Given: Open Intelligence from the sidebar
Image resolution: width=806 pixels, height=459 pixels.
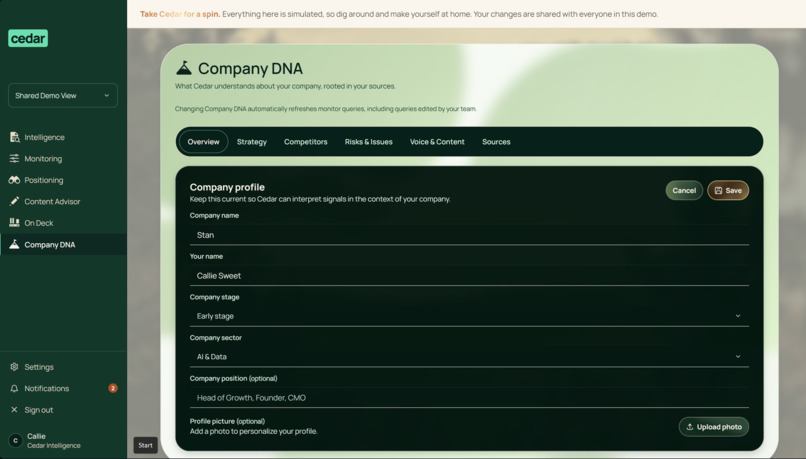Looking at the screenshot, I should pyautogui.click(x=45, y=137).
